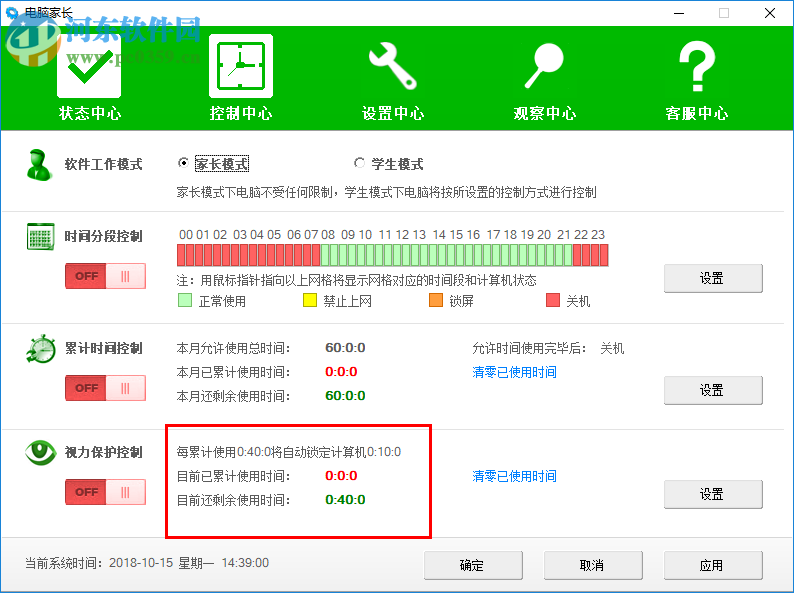Click the 家长模式下电脑不受任何限制 description text
Viewport: 794px width, 593px height.
point(386,192)
